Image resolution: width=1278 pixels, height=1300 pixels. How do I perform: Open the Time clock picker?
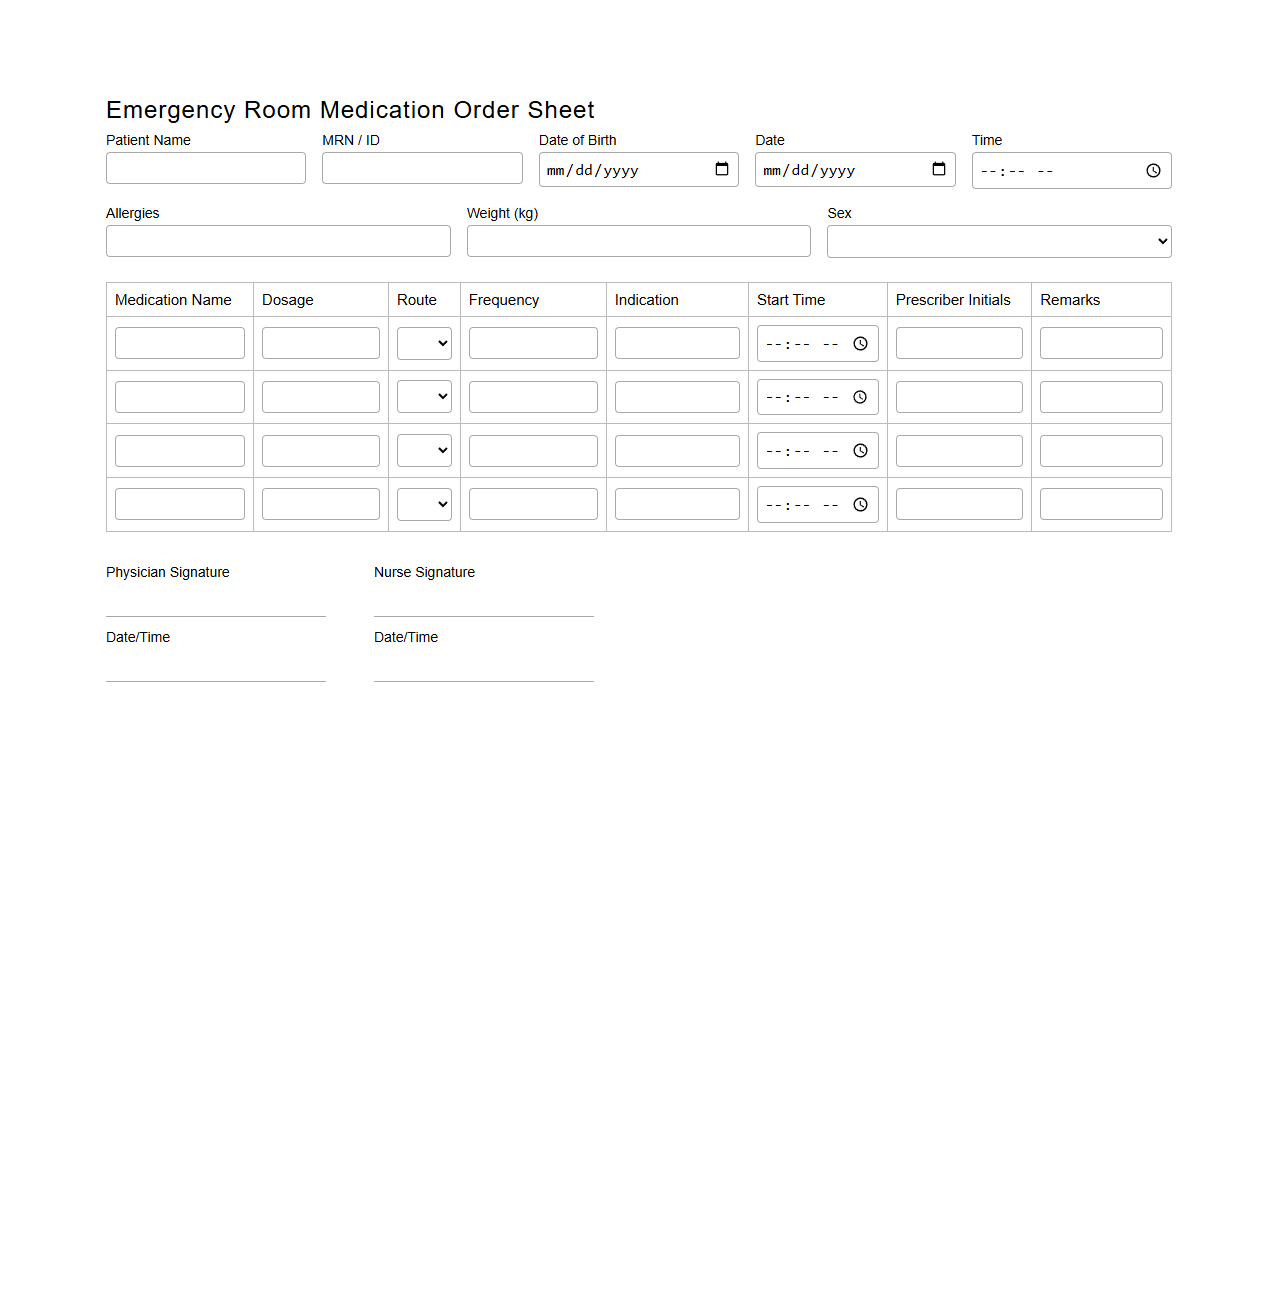1152,170
